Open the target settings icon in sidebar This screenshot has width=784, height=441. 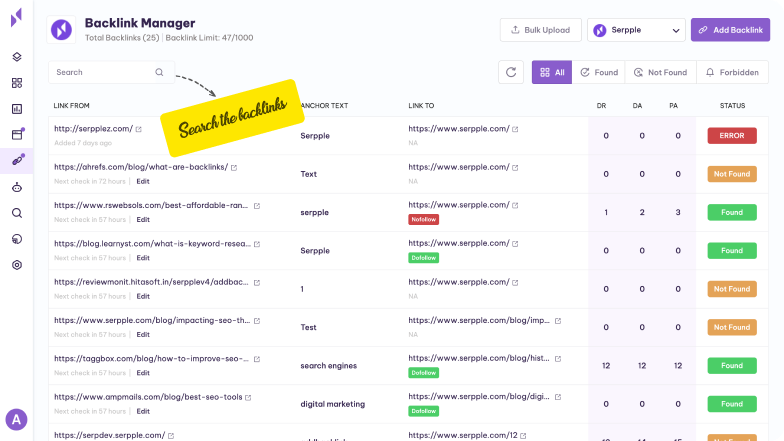click(x=17, y=265)
